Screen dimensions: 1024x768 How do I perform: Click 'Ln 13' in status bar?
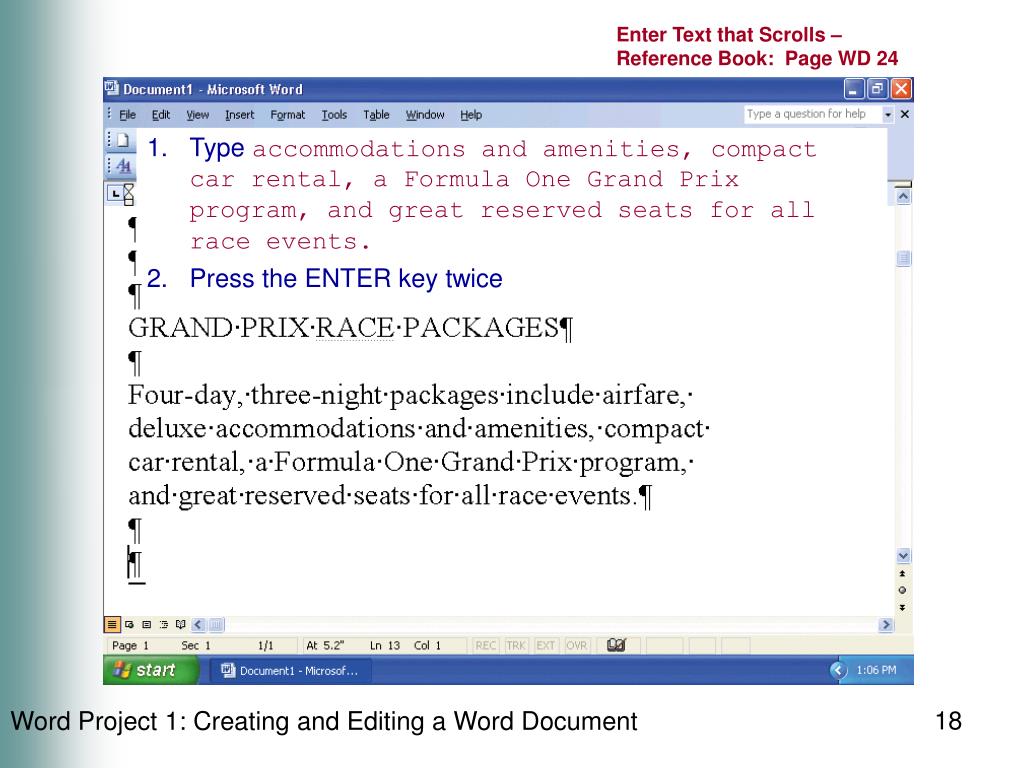click(385, 645)
